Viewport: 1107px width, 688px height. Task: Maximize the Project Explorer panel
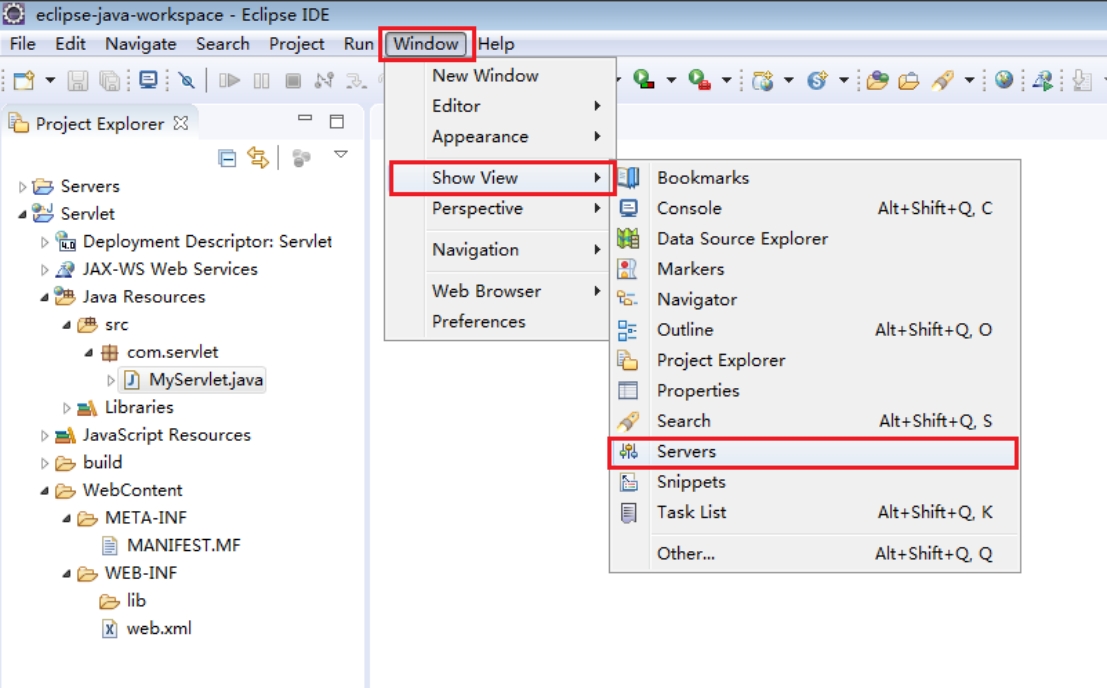pos(337,121)
